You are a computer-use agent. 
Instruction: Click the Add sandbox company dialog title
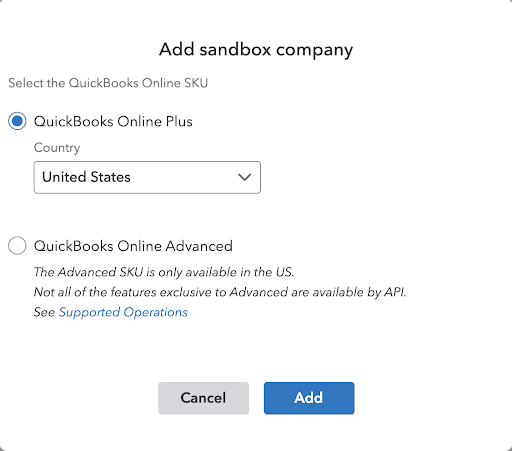click(x=256, y=50)
